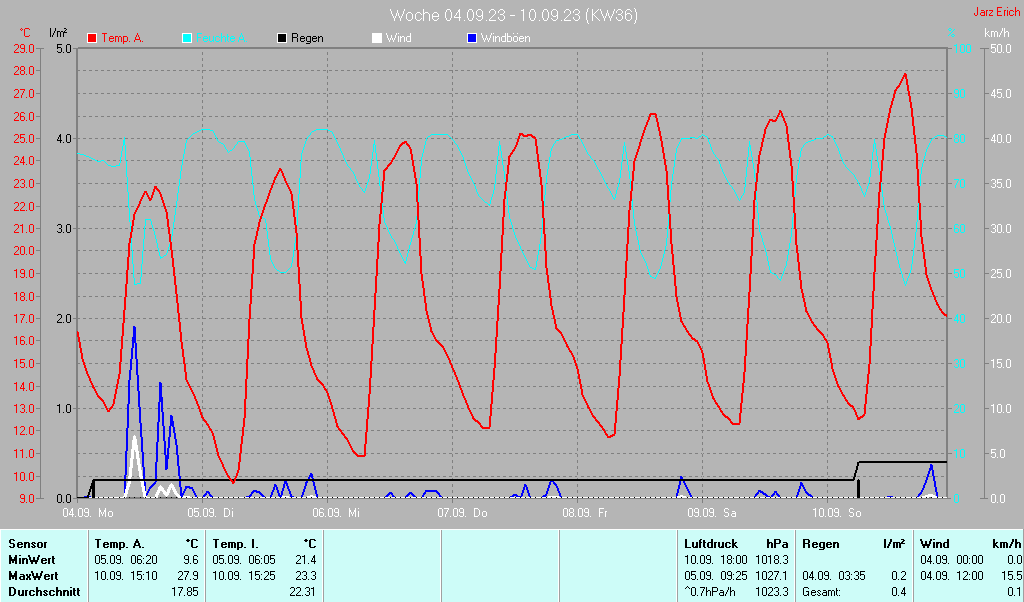Select the 08.09. Fr date marker
Screen dimensions: 1024x602
[585, 513]
